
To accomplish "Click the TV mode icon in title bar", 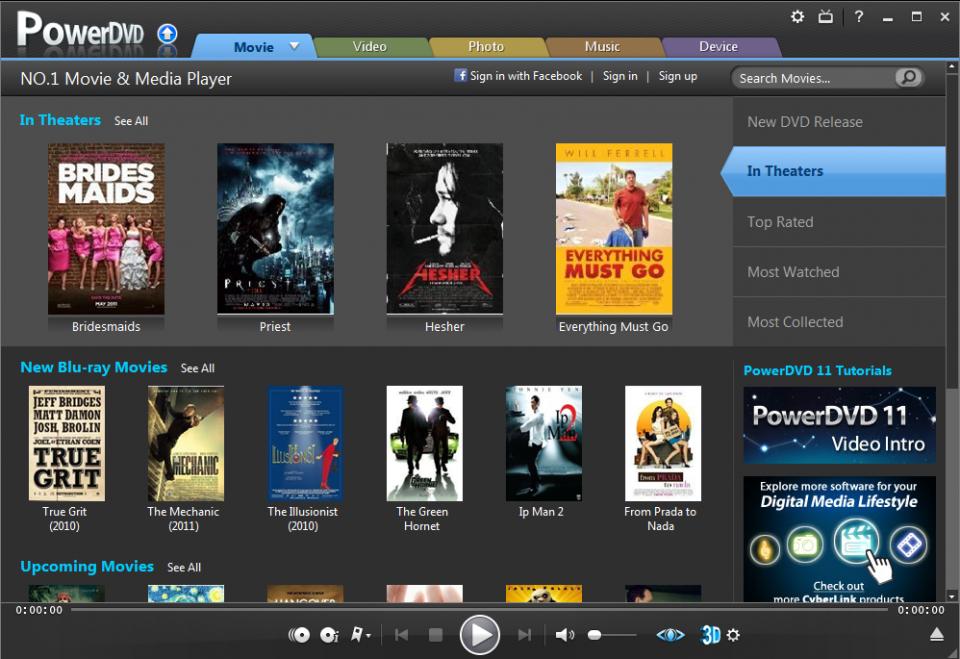I will (825, 17).
